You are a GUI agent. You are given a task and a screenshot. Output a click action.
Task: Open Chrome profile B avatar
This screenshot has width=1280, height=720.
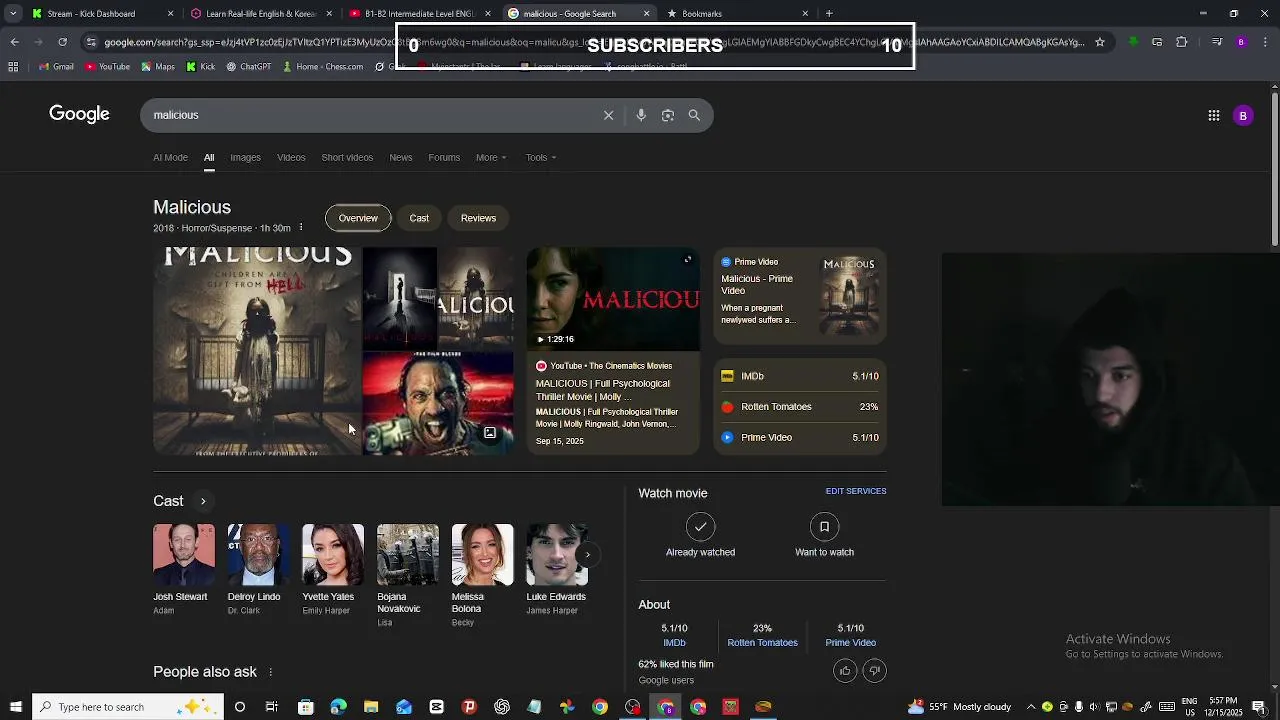[1241, 42]
